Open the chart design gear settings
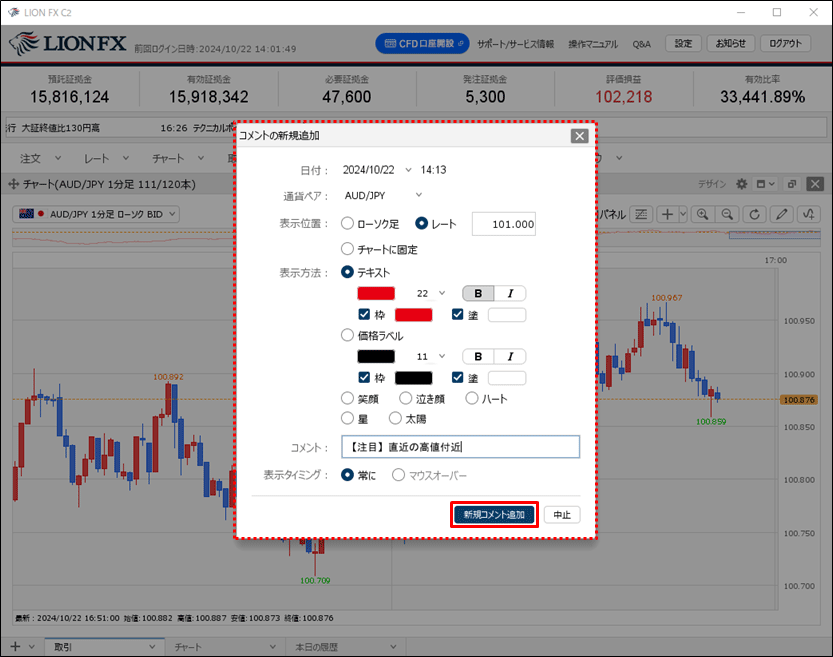833x657 pixels. (x=741, y=184)
